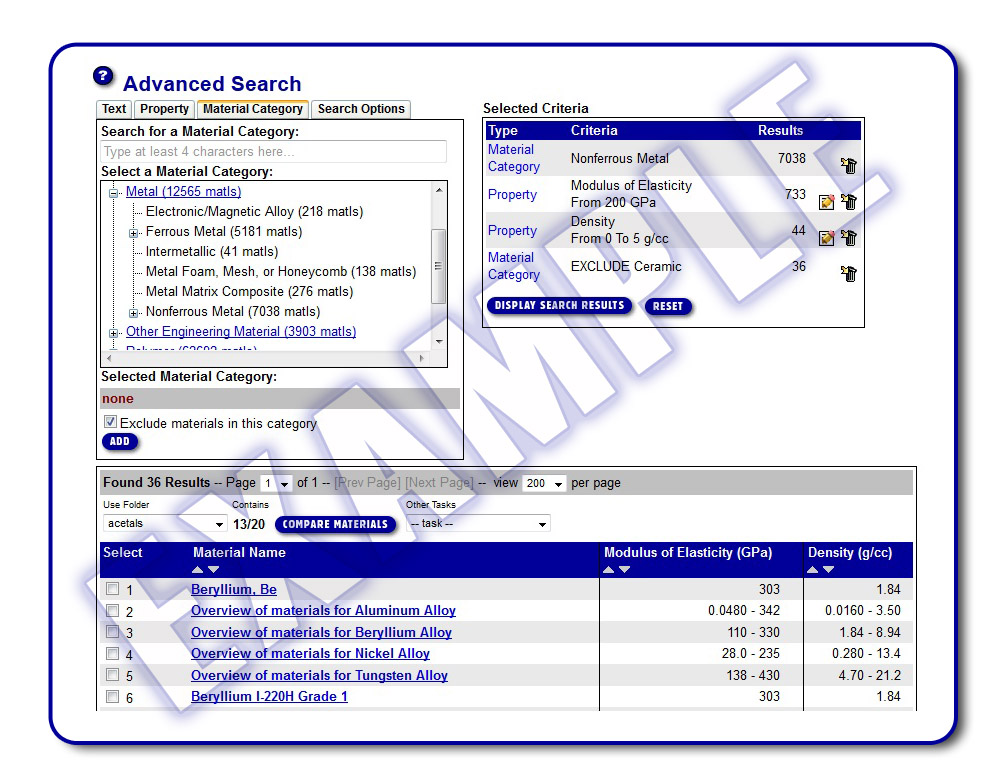1008x768 pixels.
Task: Click Property type of Density criteria
Action: [512, 231]
